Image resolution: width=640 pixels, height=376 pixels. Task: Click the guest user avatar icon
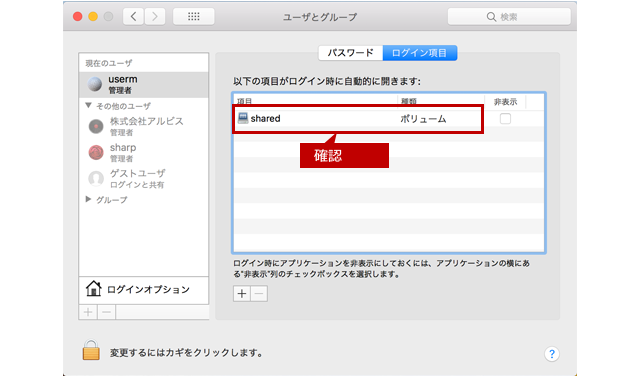pos(96,178)
